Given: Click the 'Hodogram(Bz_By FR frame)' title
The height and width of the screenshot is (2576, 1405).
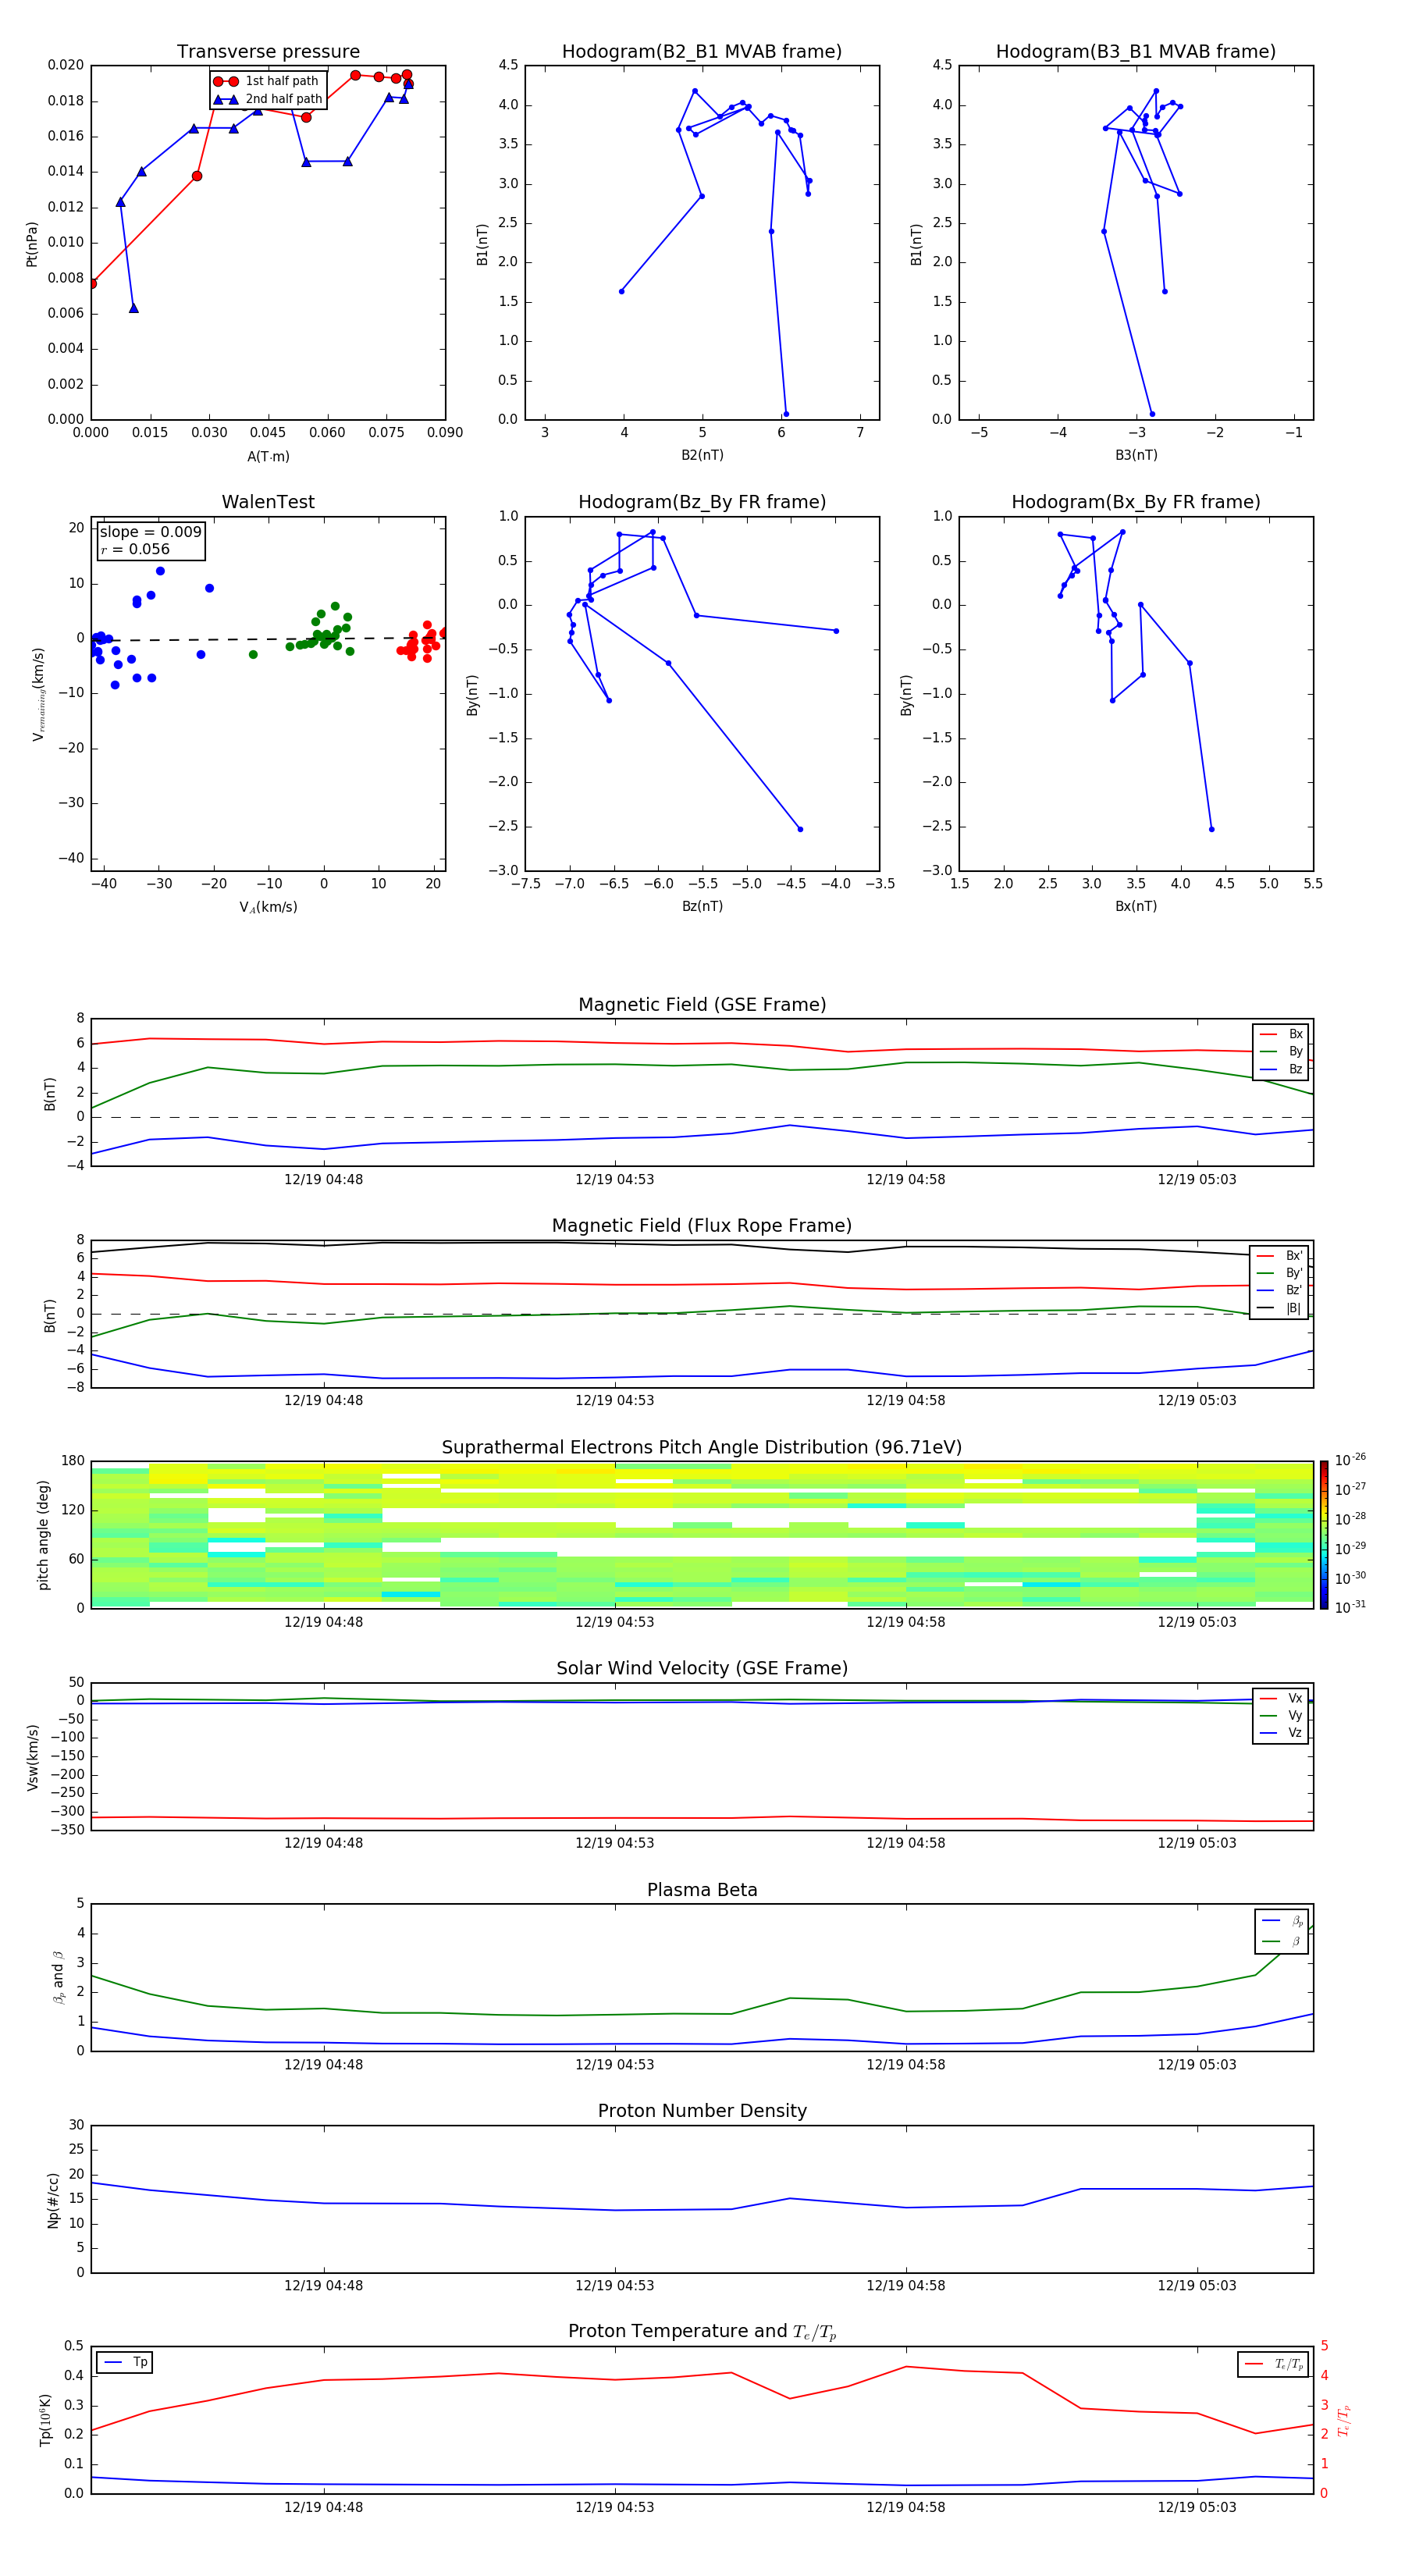Looking at the screenshot, I should [x=702, y=502].
